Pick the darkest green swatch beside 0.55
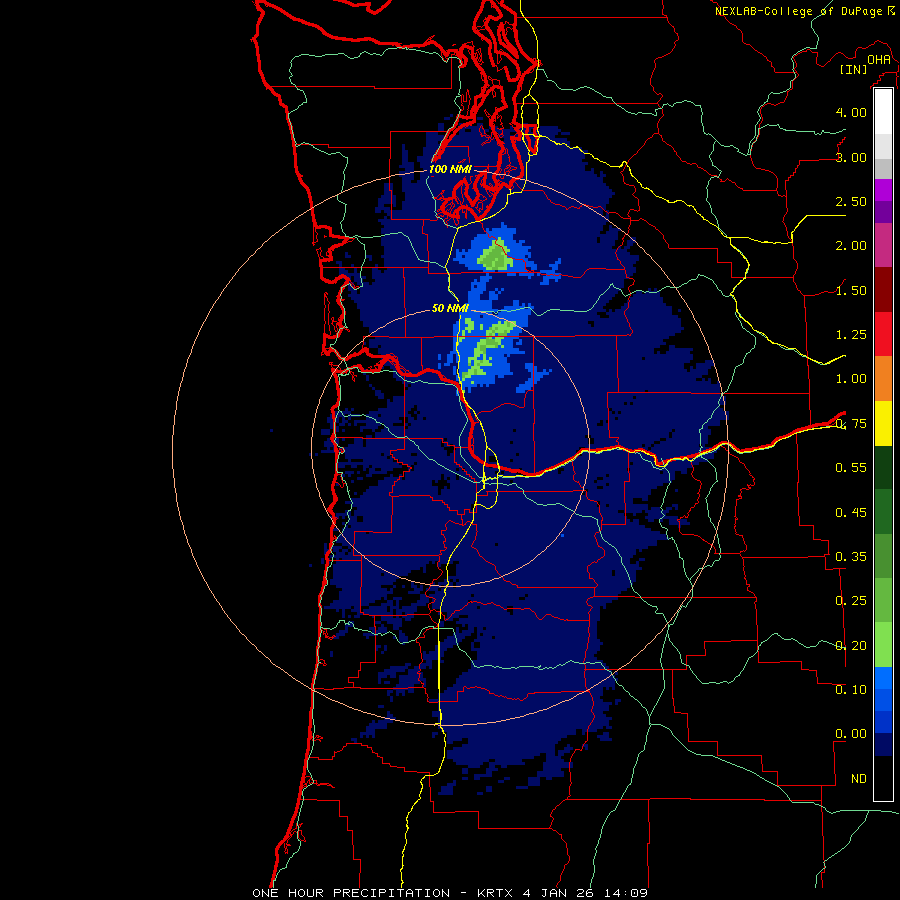Screen dimensions: 900x900 click(883, 468)
